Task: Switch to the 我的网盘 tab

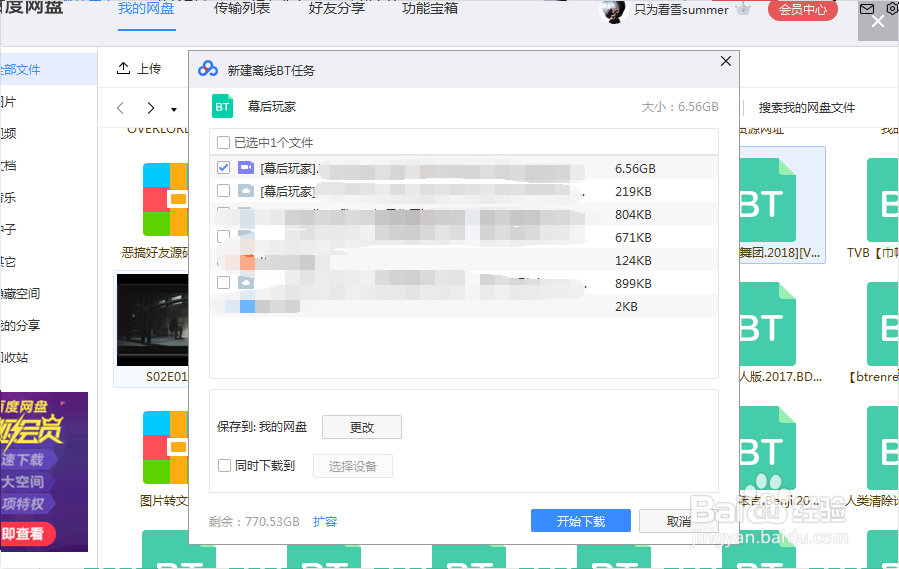Action: (x=146, y=9)
